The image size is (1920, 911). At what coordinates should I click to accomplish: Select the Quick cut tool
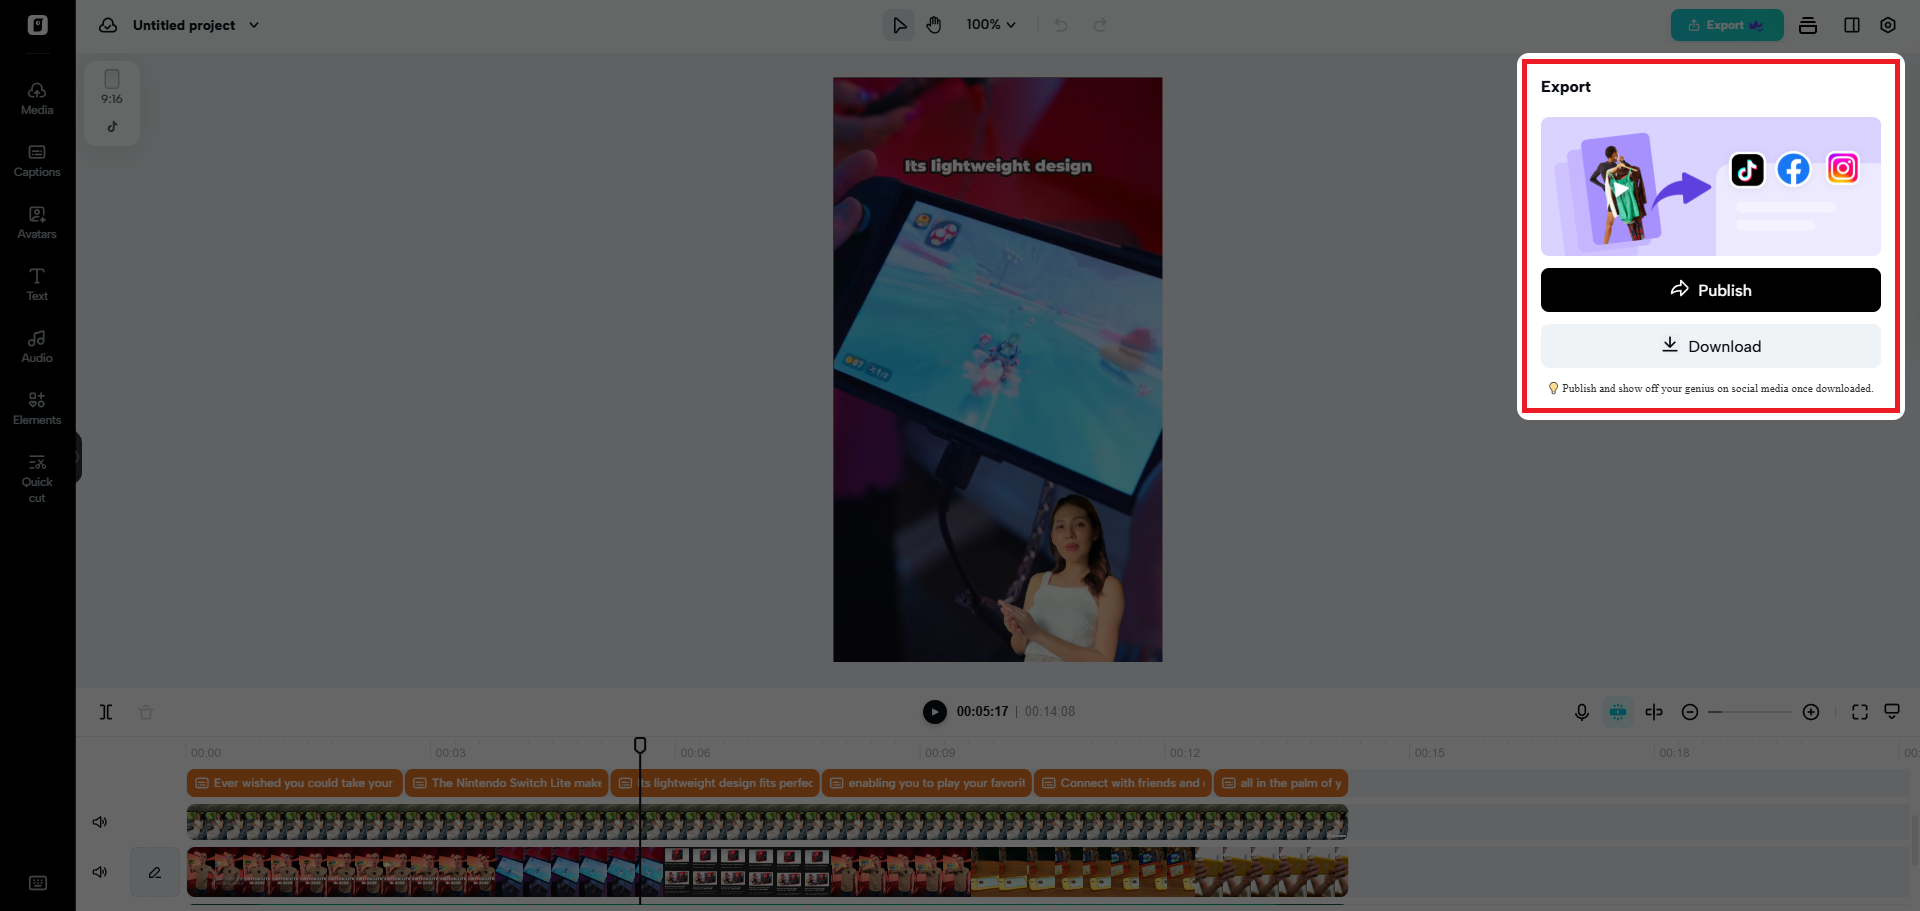[36, 475]
